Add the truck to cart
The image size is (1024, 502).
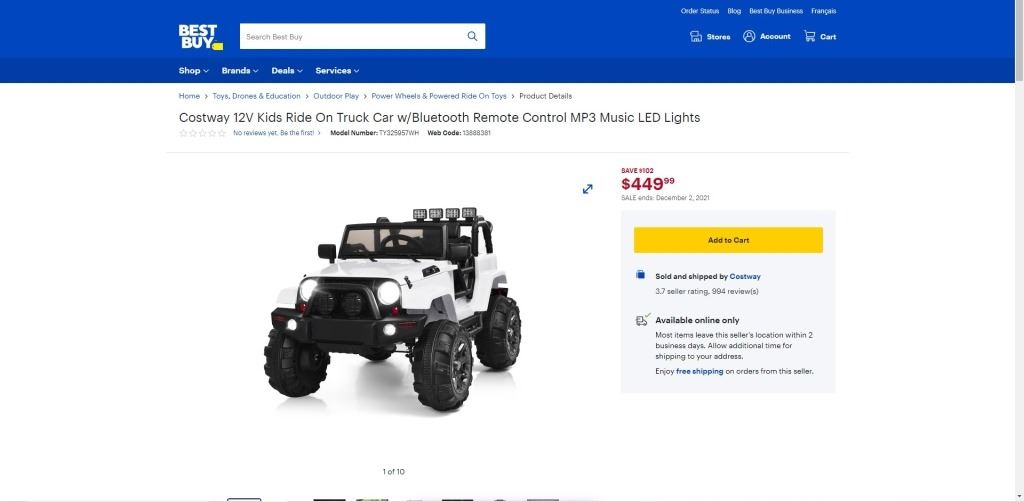pyautogui.click(x=728, y=240)
